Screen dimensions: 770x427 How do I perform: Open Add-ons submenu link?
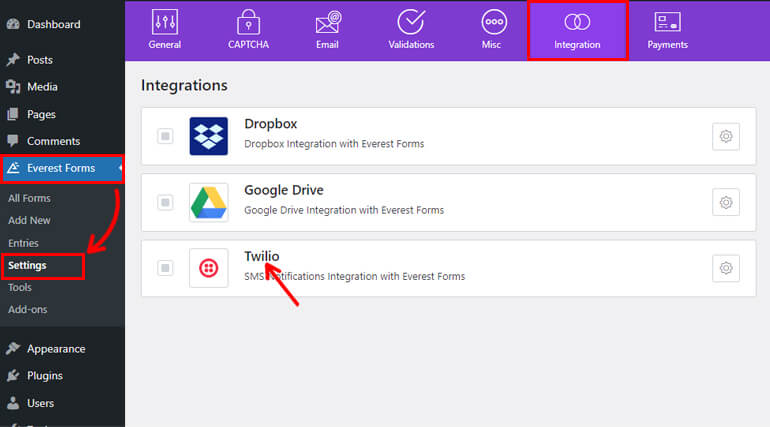[28, 310]
